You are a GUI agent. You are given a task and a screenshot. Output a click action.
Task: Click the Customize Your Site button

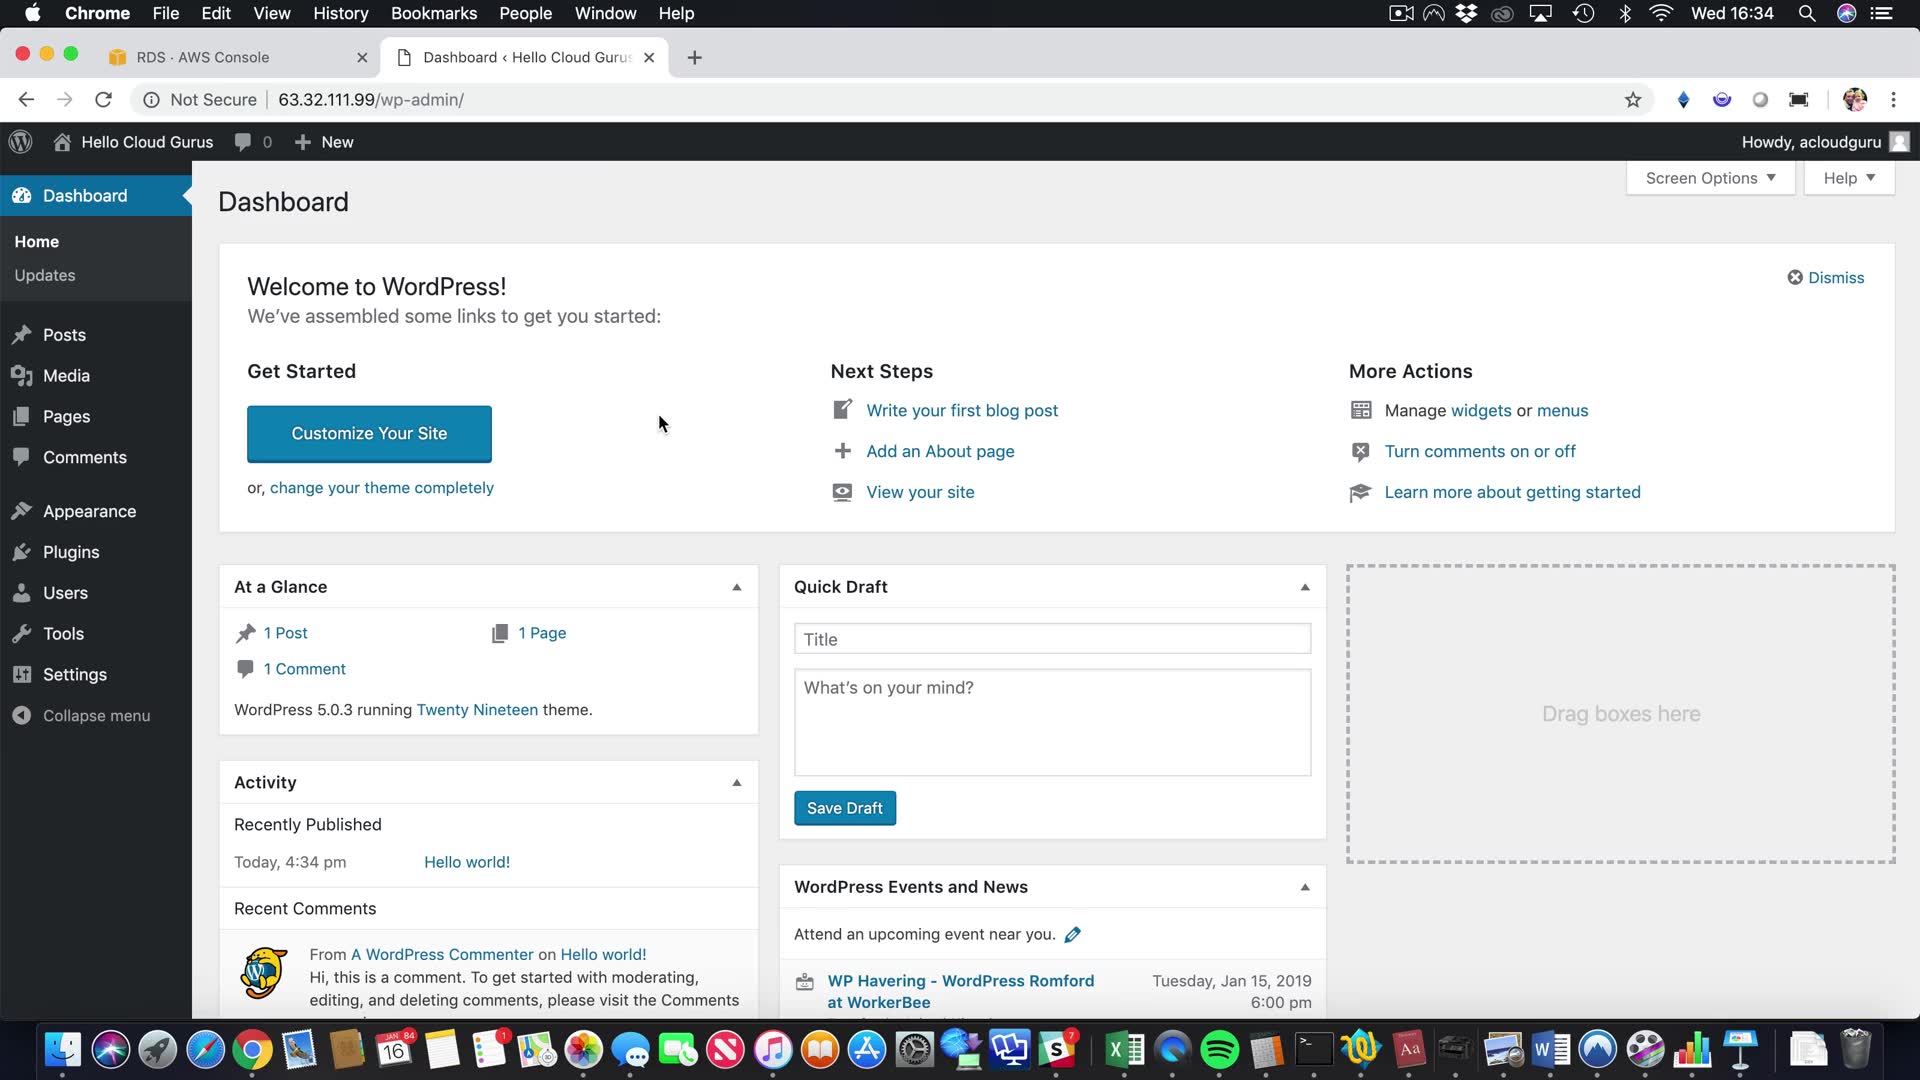click(x=369, y=434)
